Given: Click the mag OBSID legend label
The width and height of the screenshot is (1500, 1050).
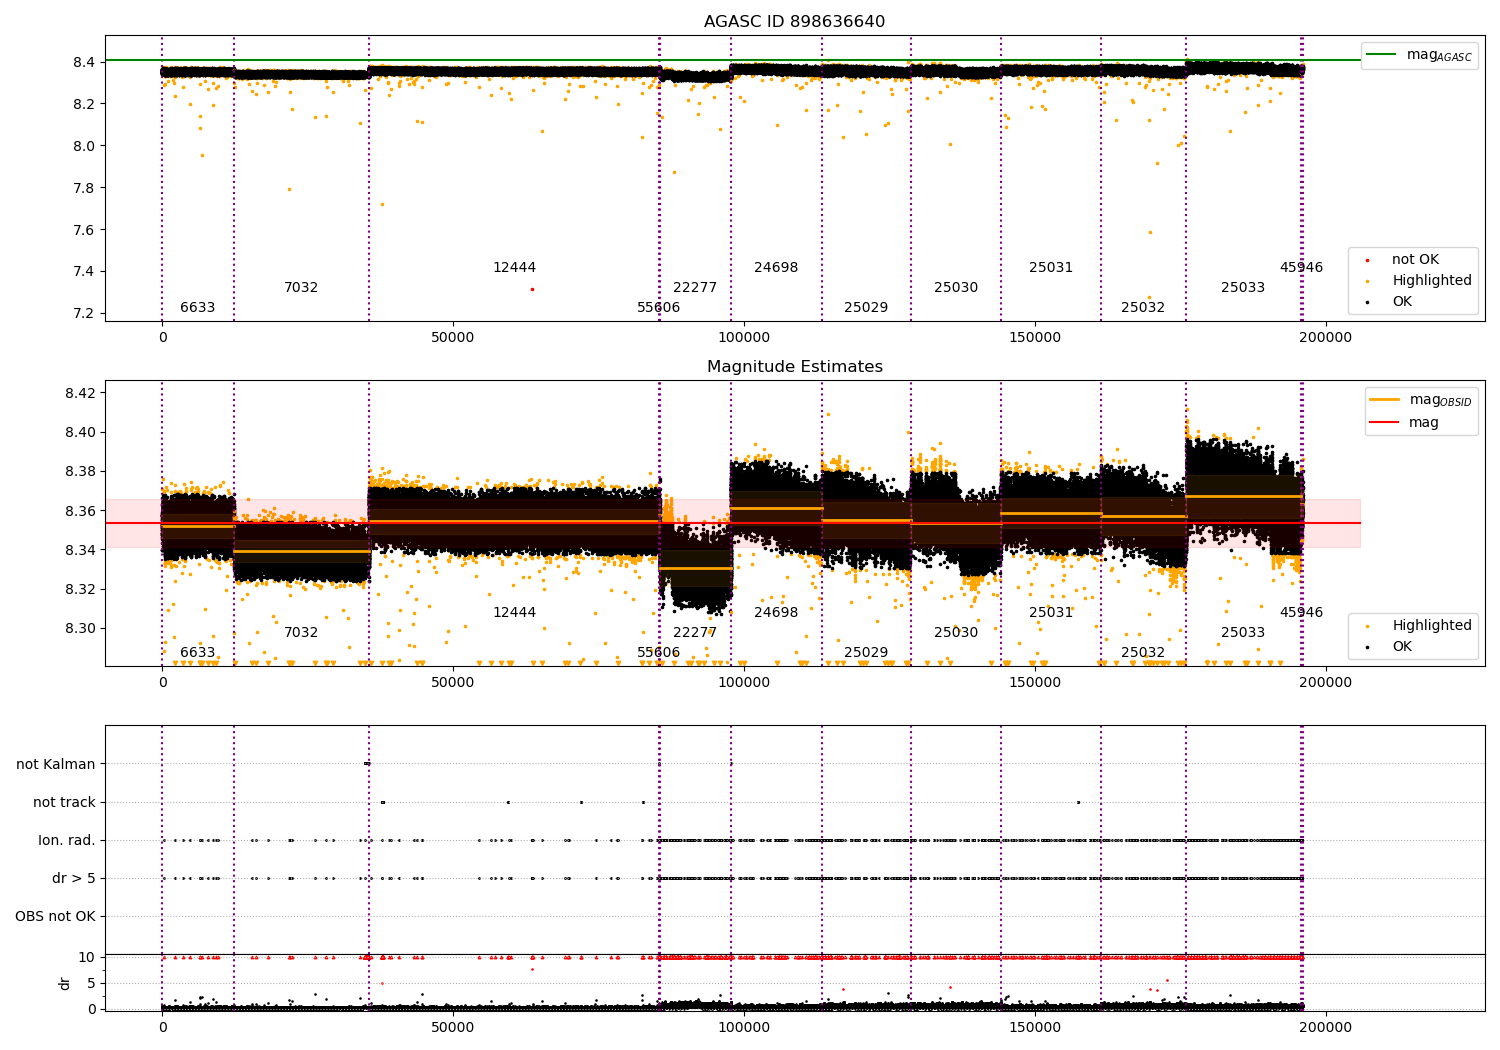Looking at the screenshot, I should (x=1440, y=400).
